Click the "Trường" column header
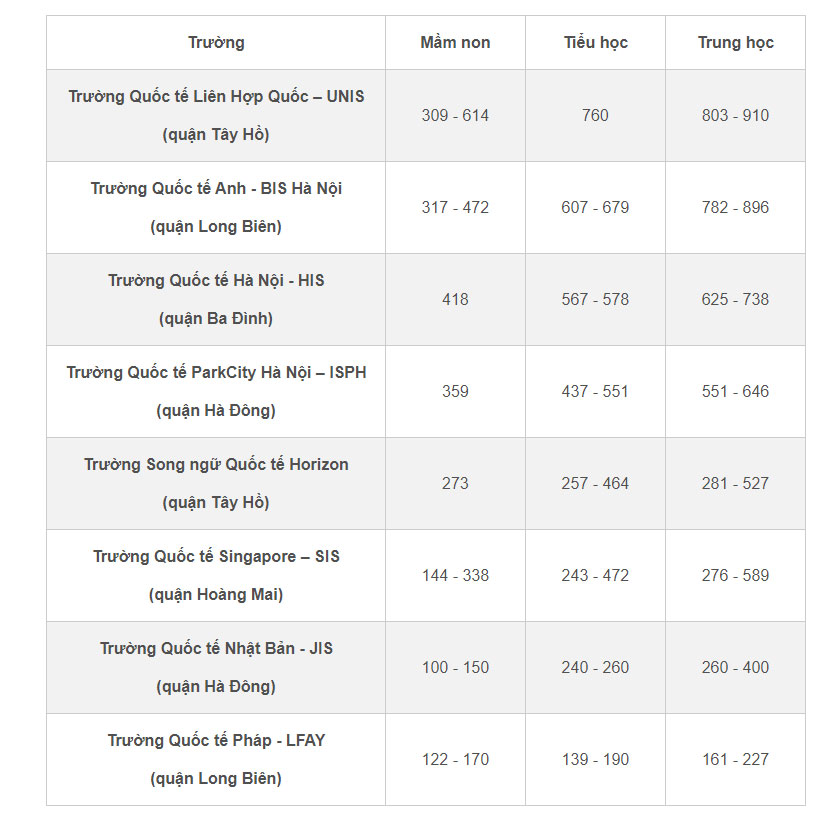 tap(216, 42)
